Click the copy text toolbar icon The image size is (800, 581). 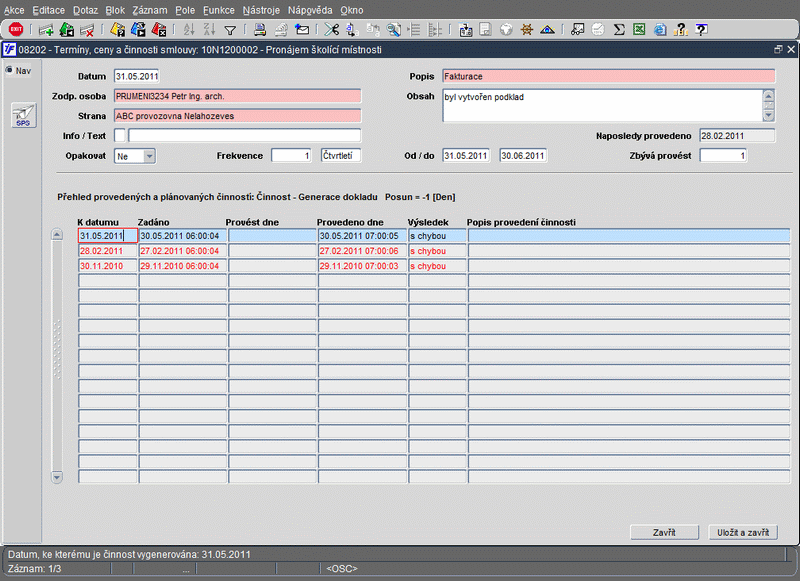tap(352, 30)
